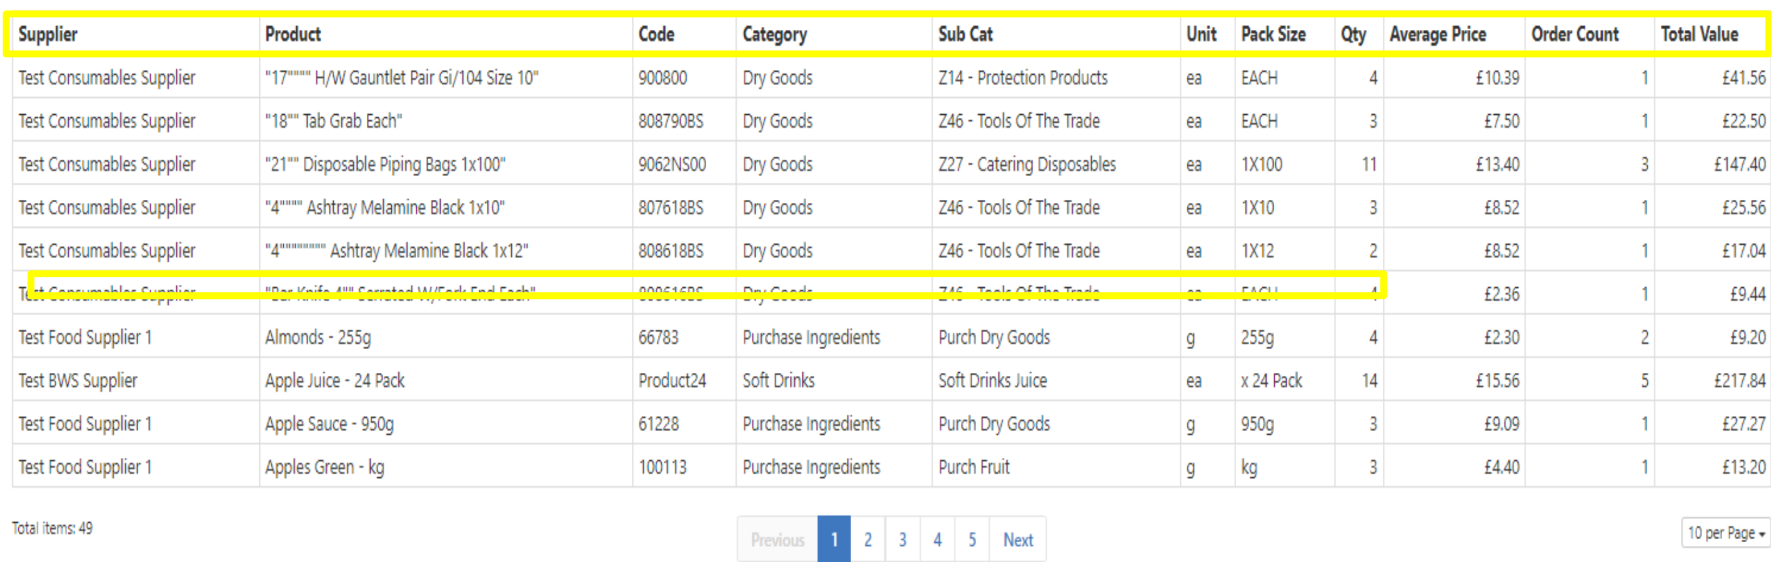
Task: Sort by the Order Count header
Action: [1575, 34]
